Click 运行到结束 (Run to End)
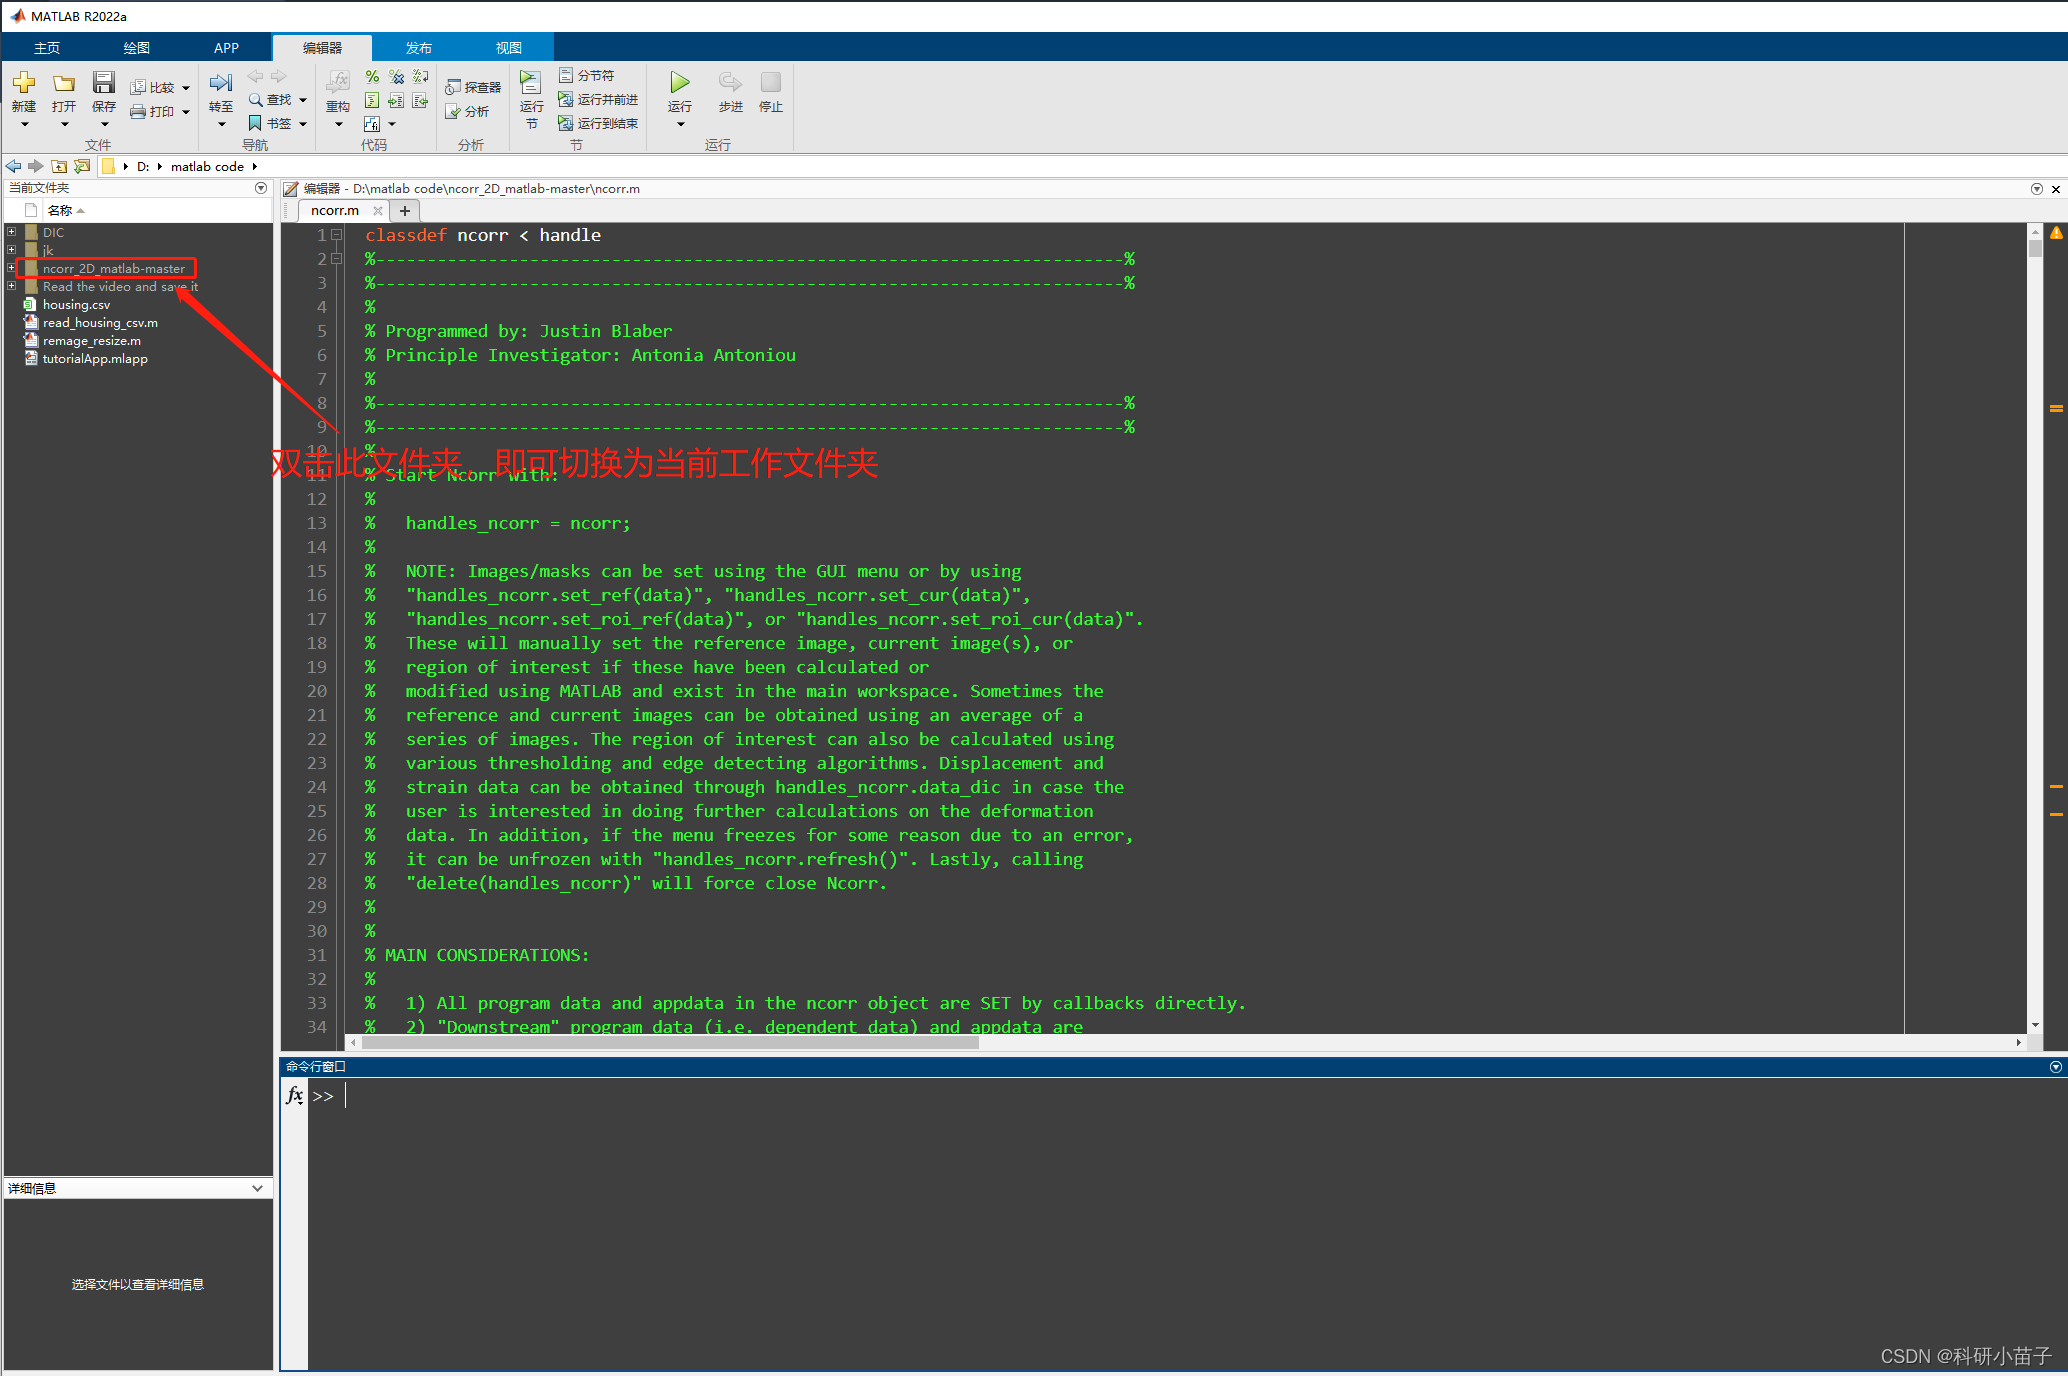 (x=598, y=123)
